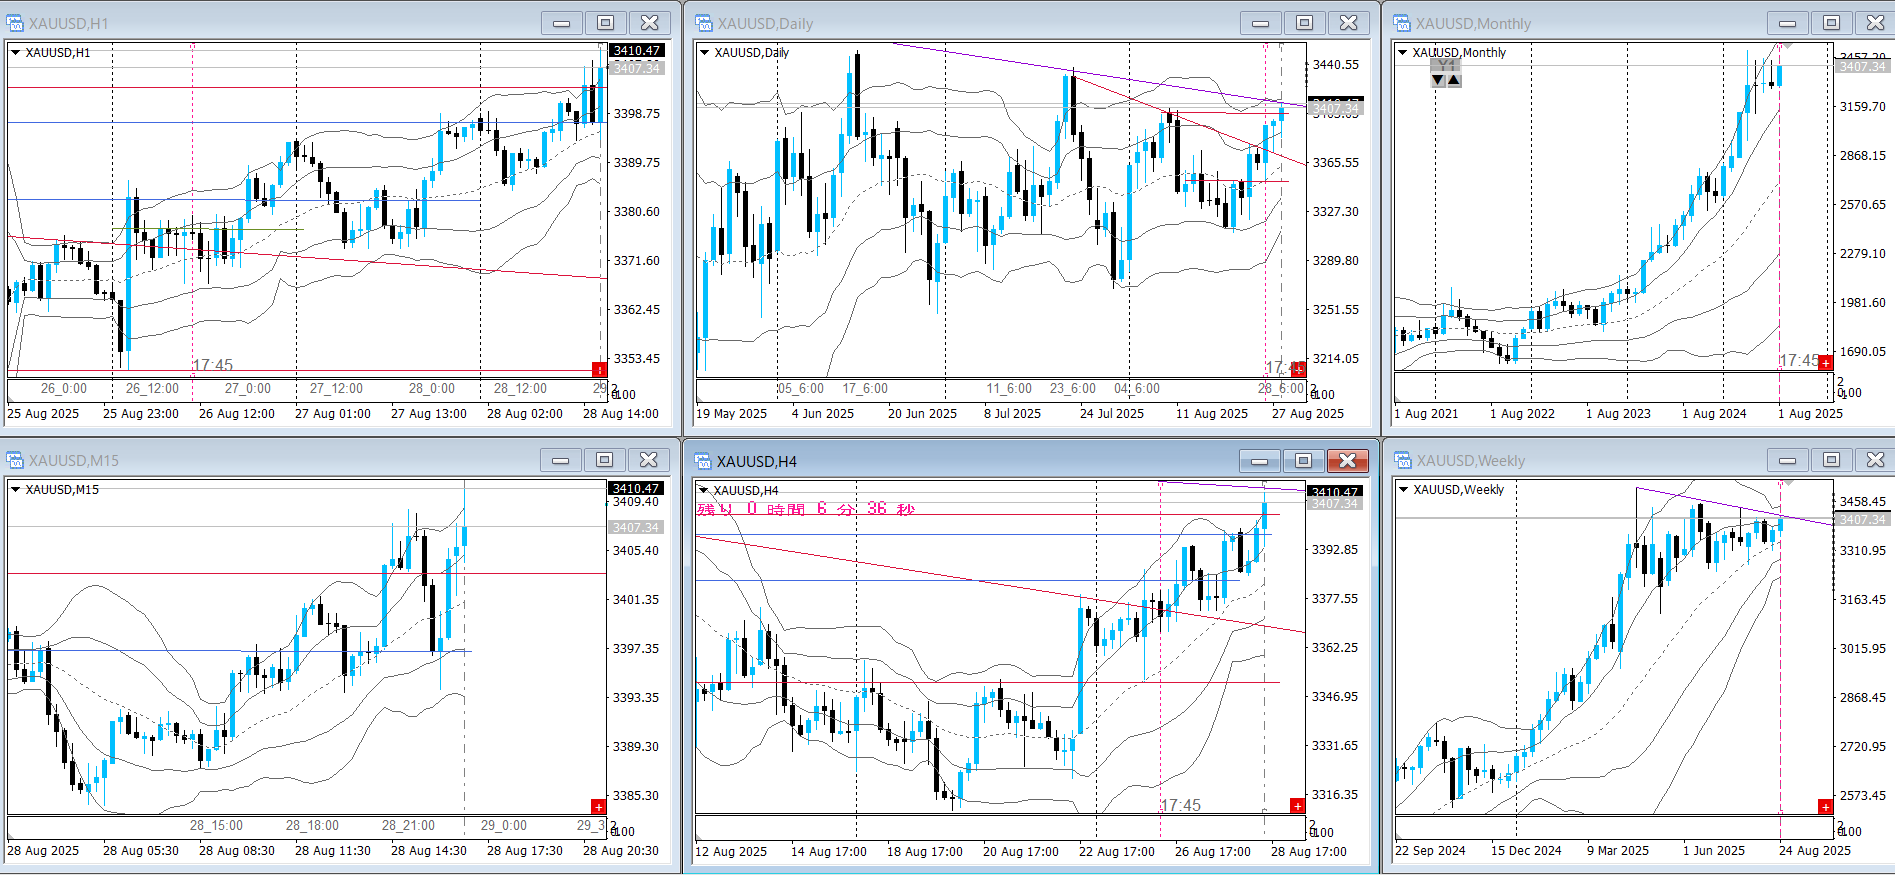Open the XAUUSD,Monthly chart label dropdown triangle
This screenshot has width=1895, height=876.
coord(1403,52)
